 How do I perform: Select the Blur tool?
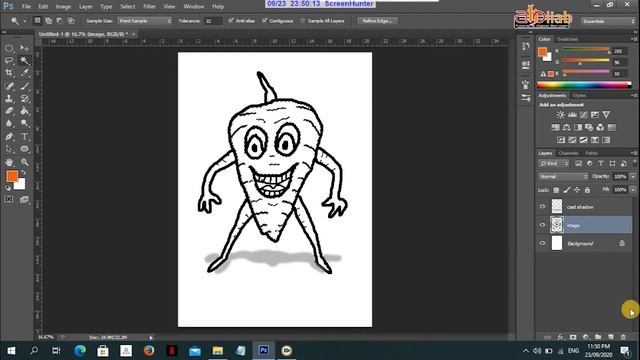9,123
